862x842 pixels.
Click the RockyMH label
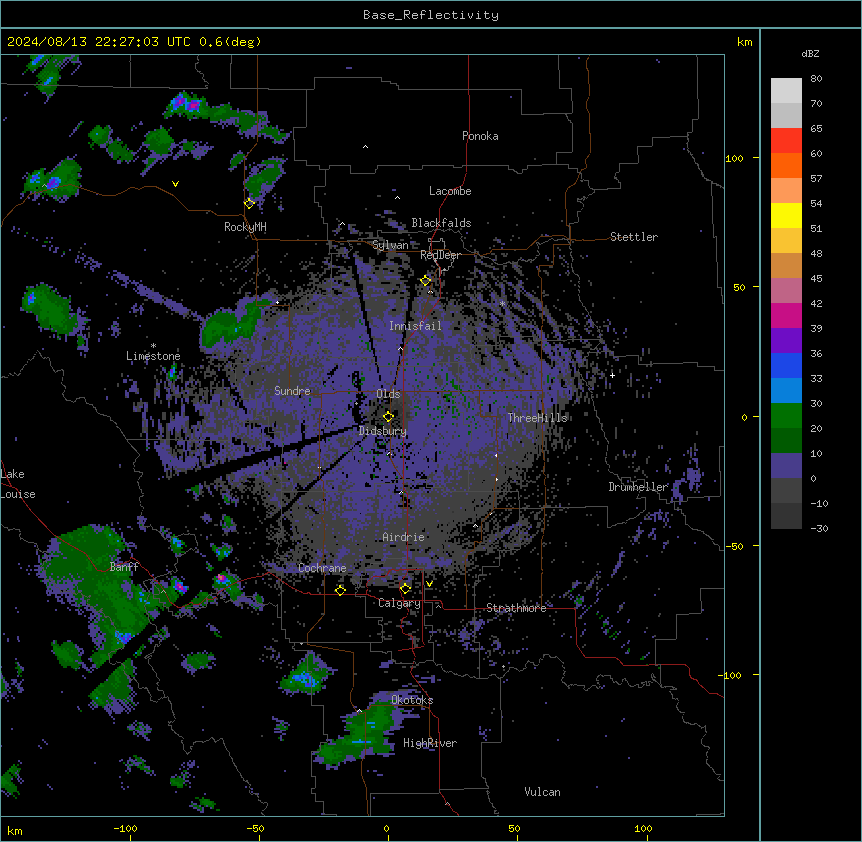[x=245, y=227]
